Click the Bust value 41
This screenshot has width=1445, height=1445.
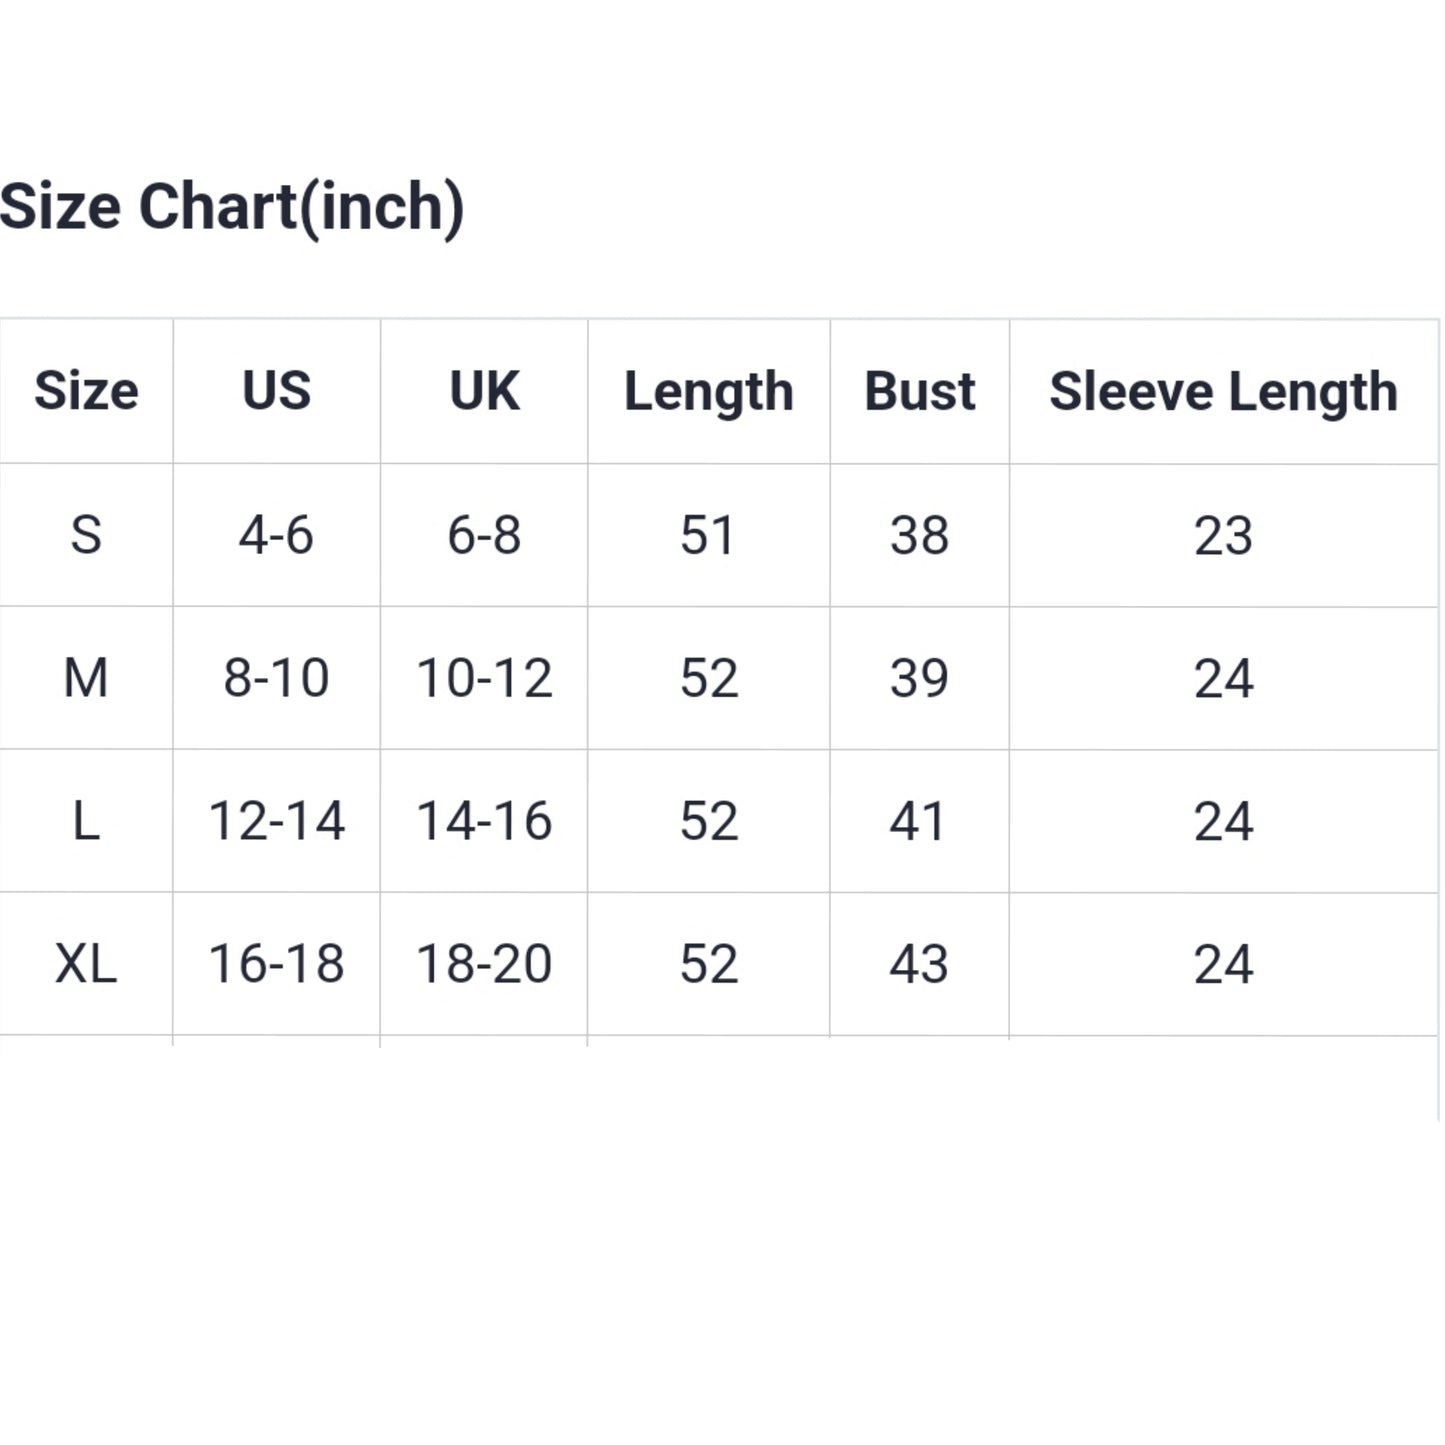click(x=919, y=821)
